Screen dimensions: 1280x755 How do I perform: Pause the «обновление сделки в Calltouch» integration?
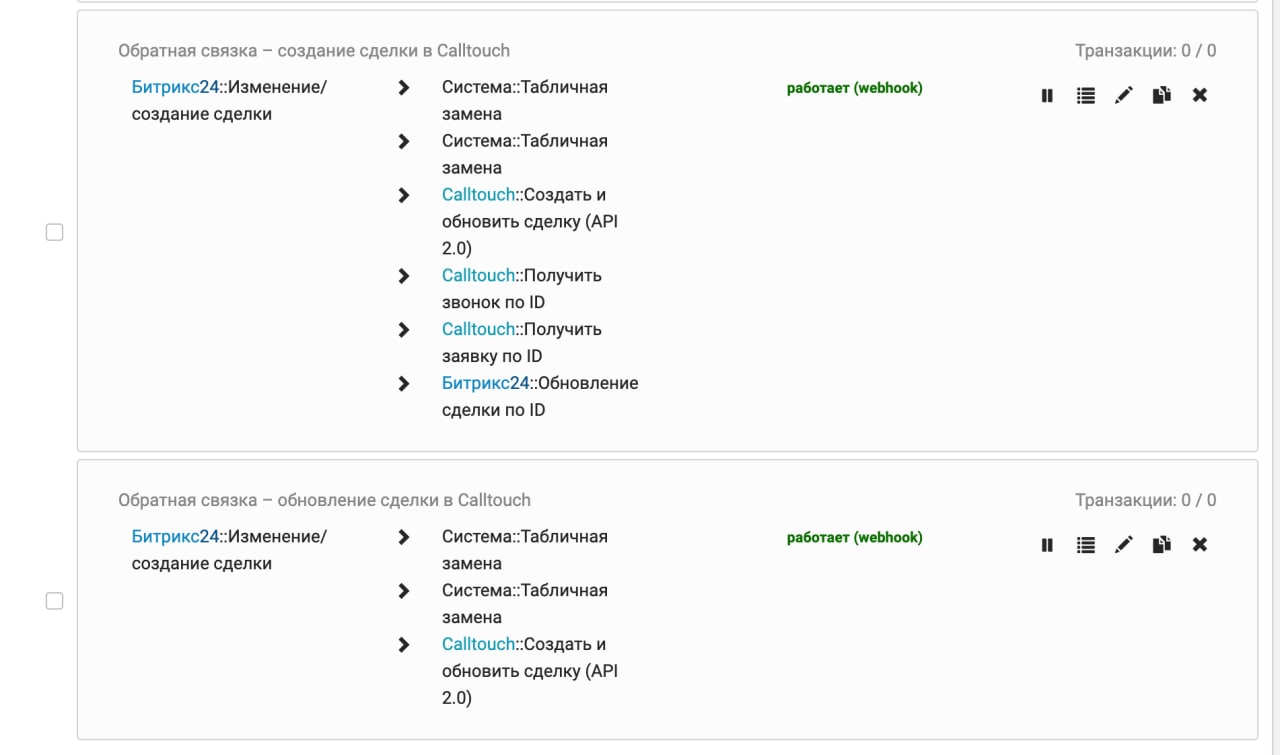tap(1047, 545)
